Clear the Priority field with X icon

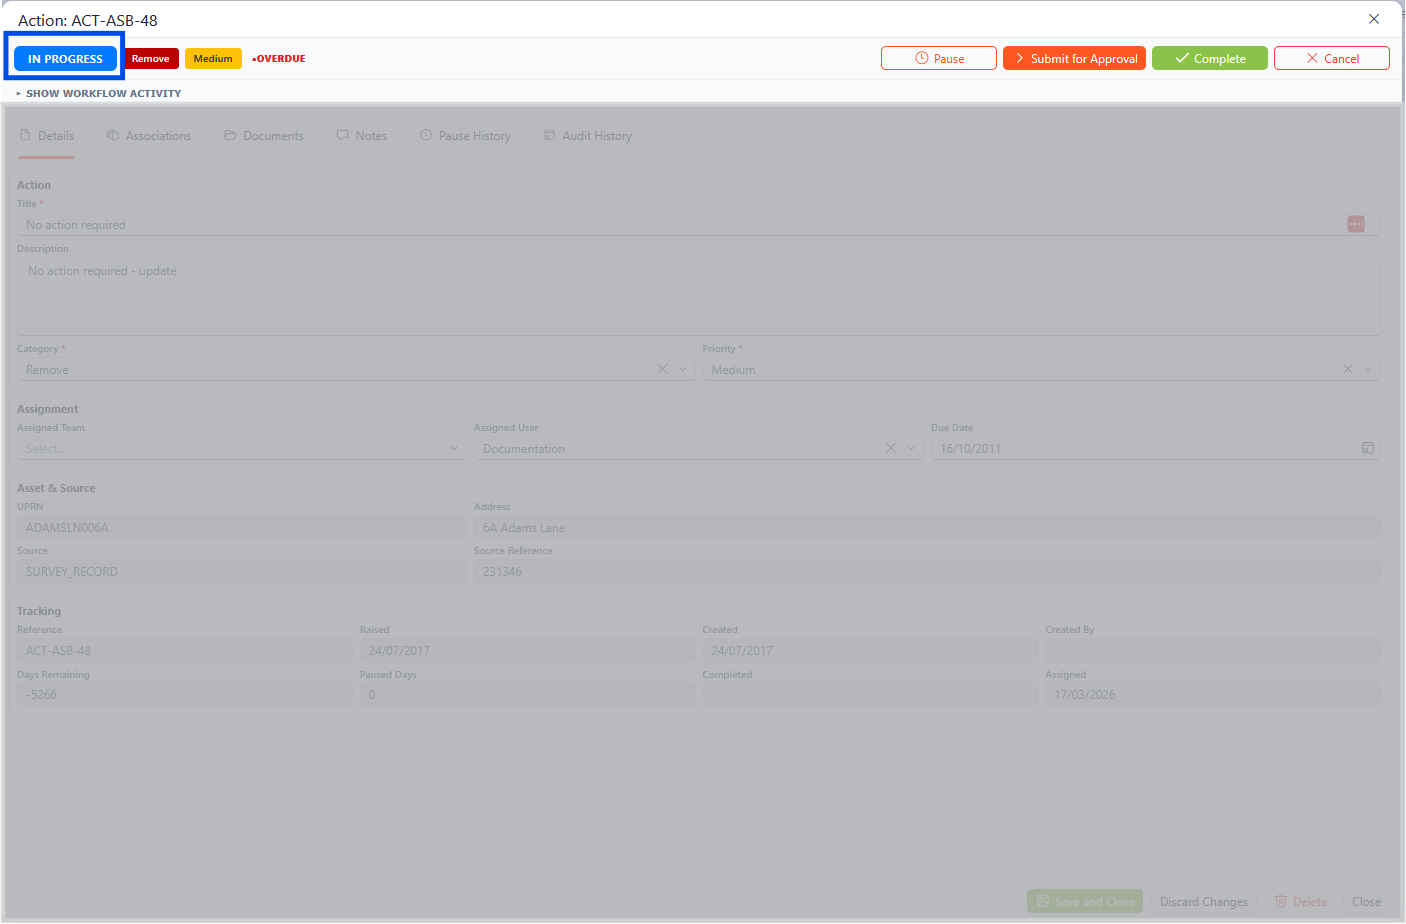(1347, 370)
